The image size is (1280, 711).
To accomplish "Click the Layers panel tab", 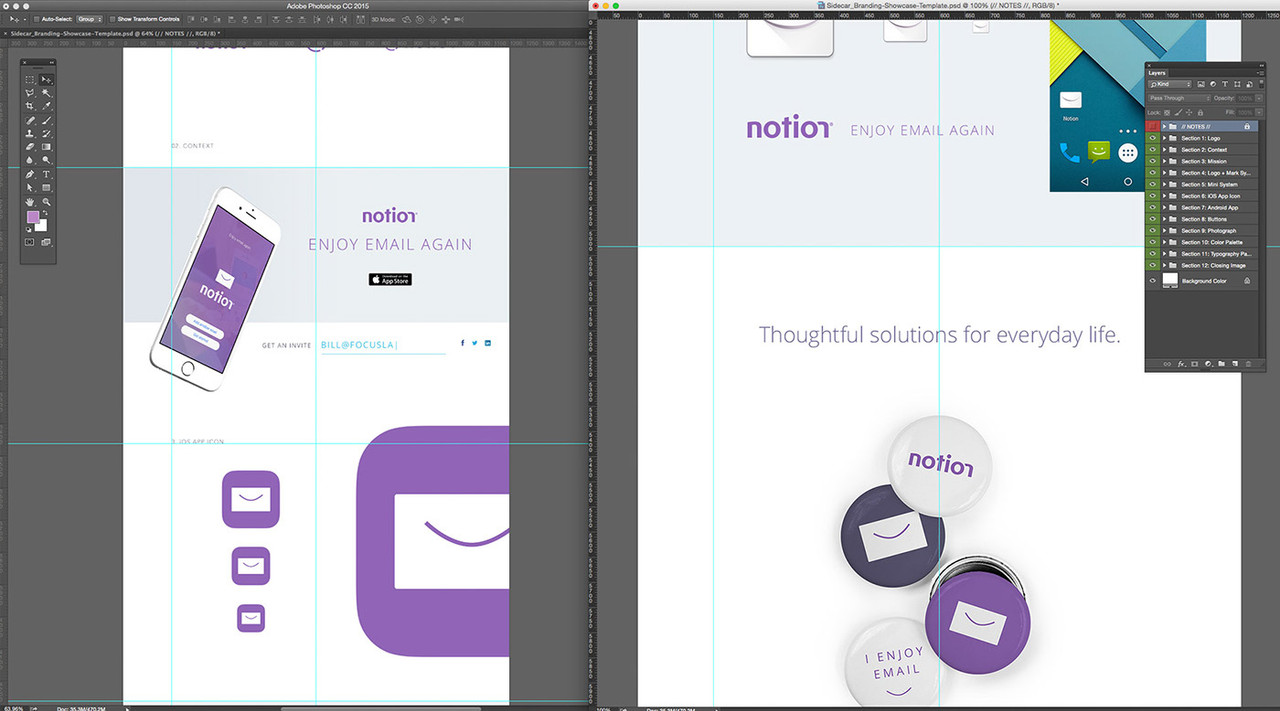I will click(x=1157, y=73).
